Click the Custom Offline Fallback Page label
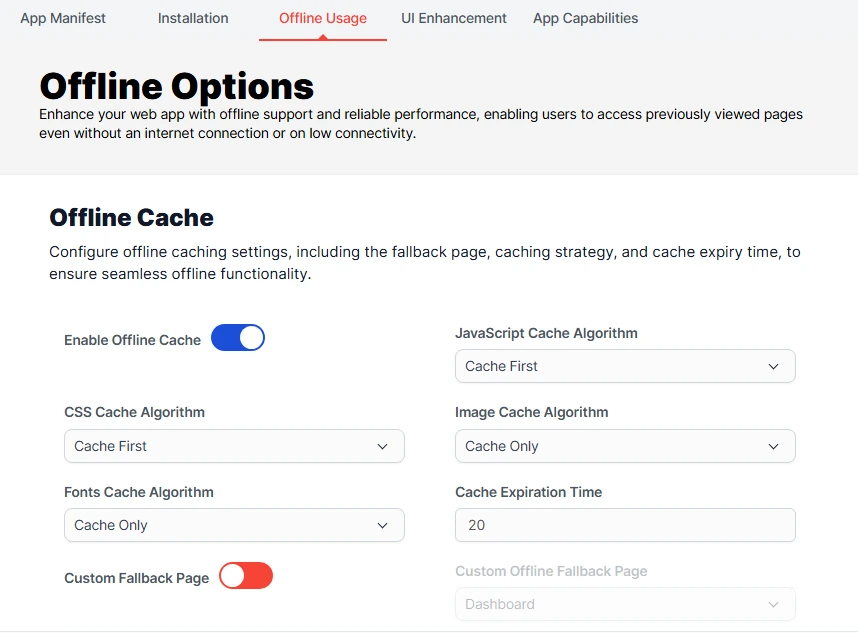The width and height of the screenshot is (858, 633). [551, 571]
